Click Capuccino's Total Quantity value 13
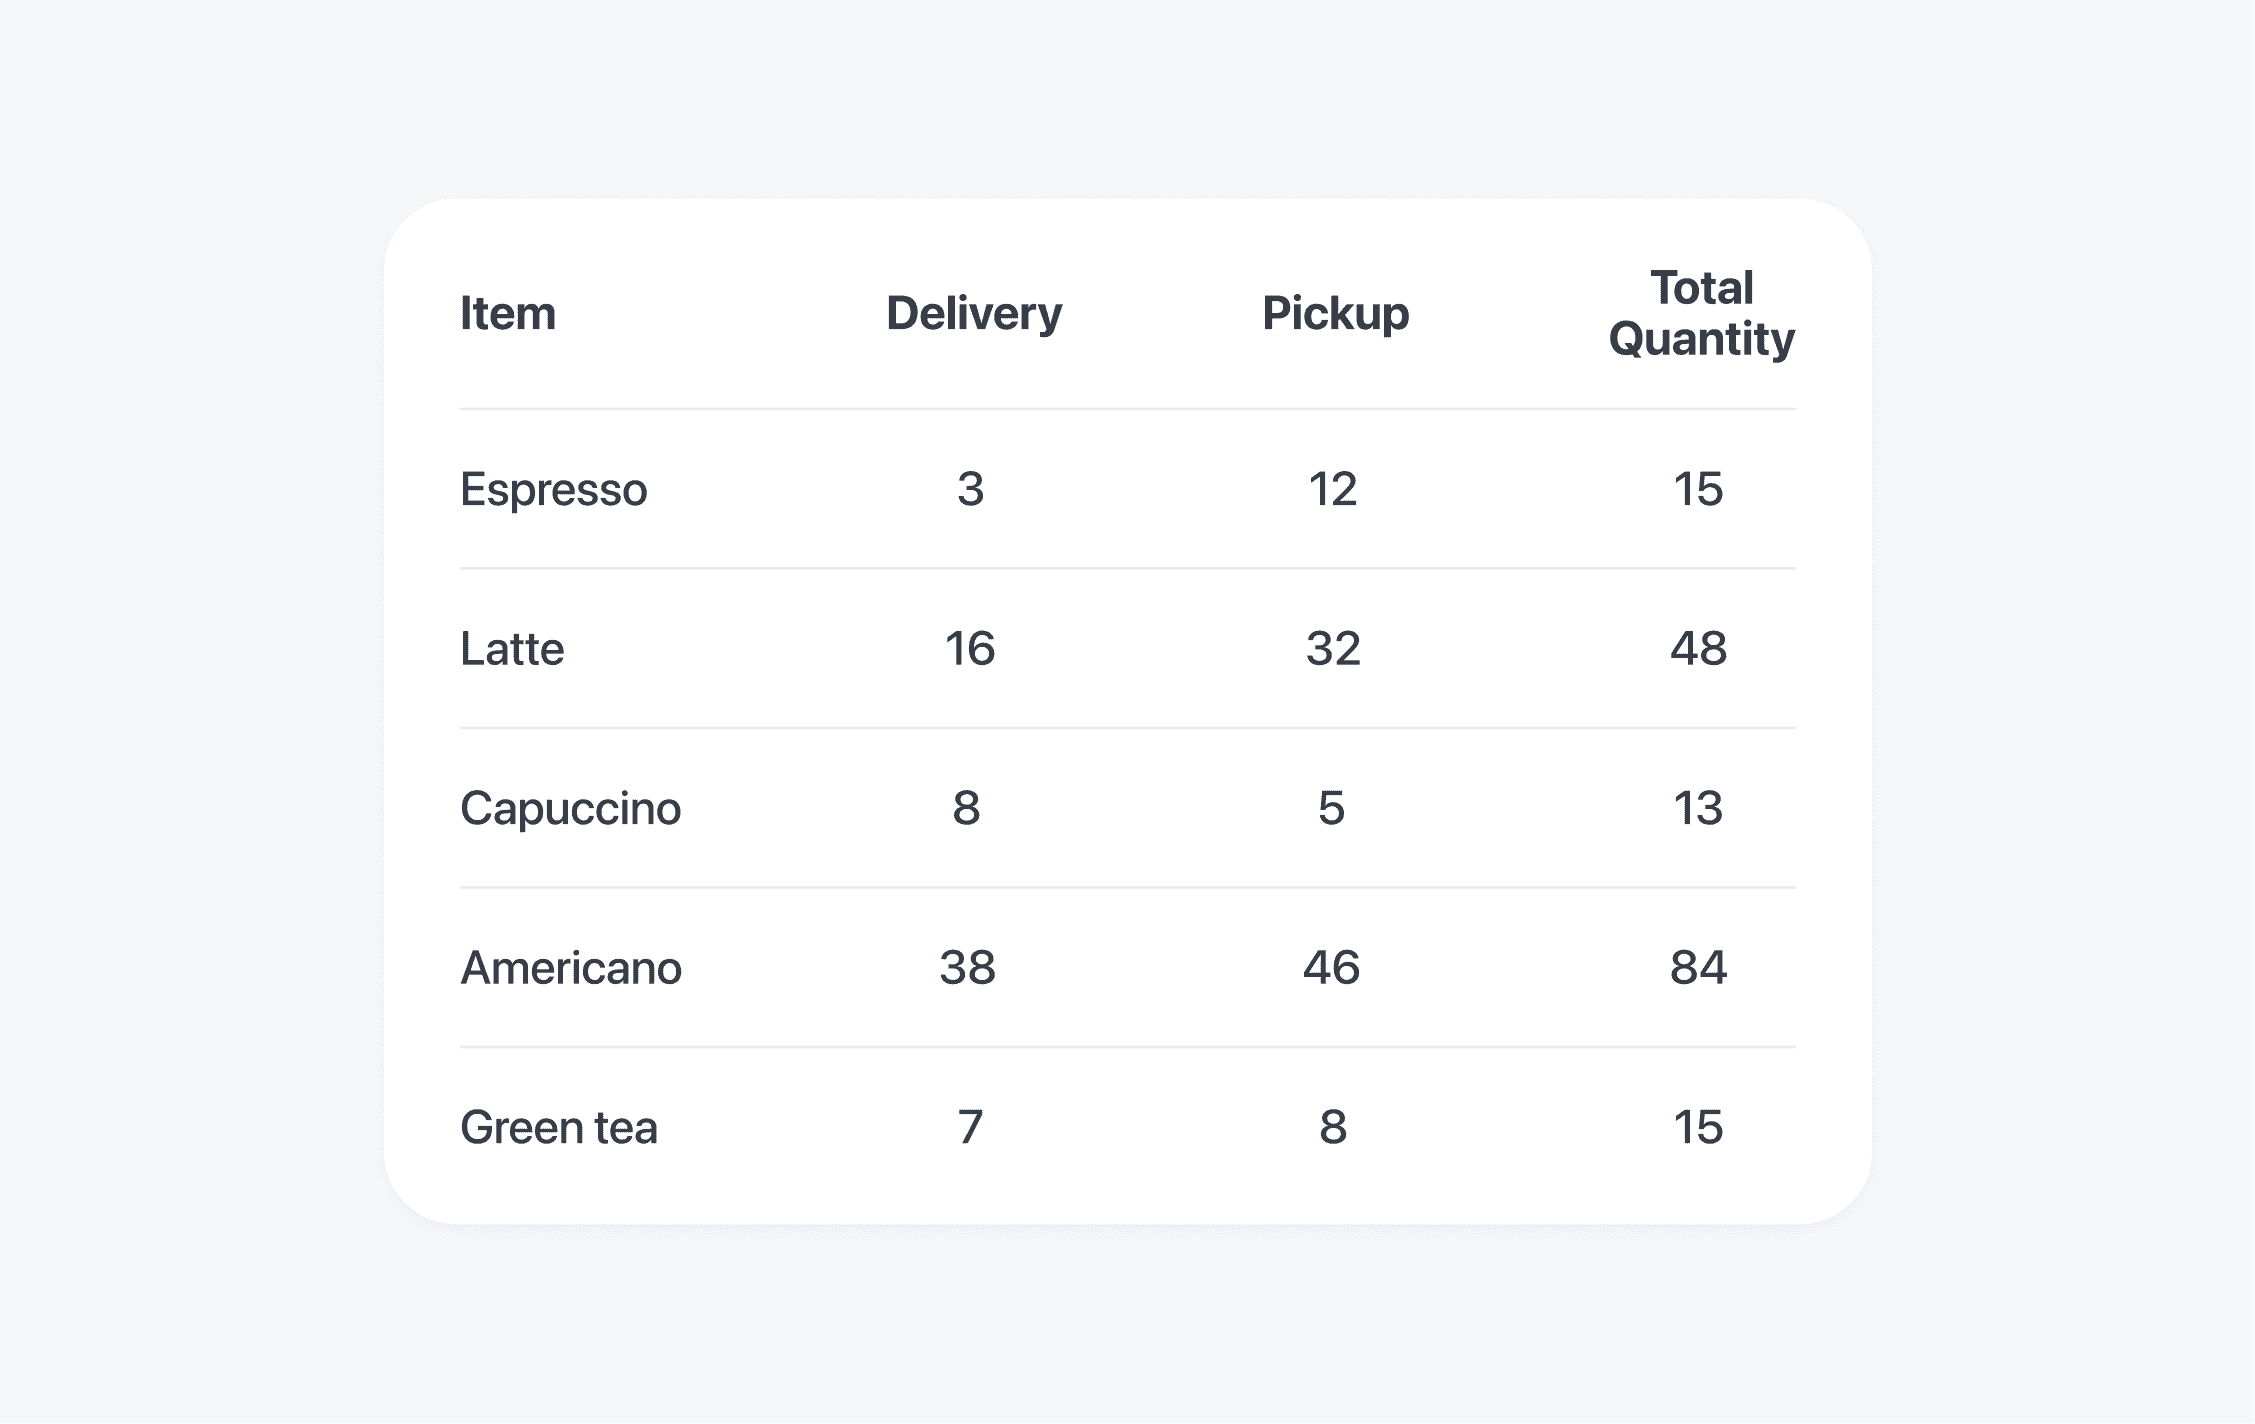The height and width of the screenshot is (1424, 2255). pos(1698,808)
